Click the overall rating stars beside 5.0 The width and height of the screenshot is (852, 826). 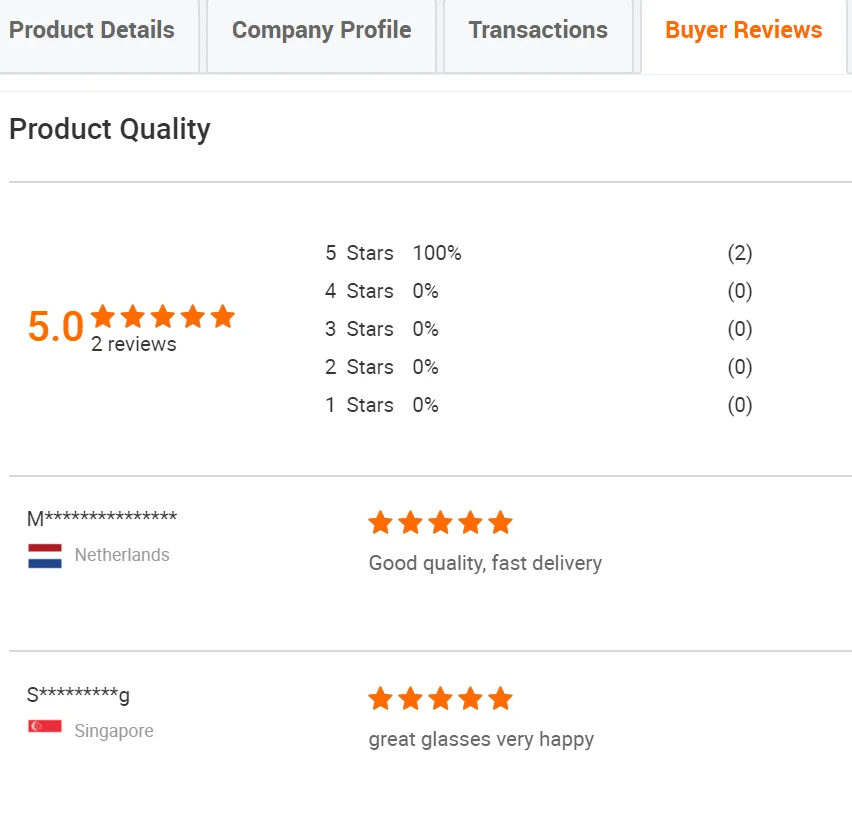[163, 317]
